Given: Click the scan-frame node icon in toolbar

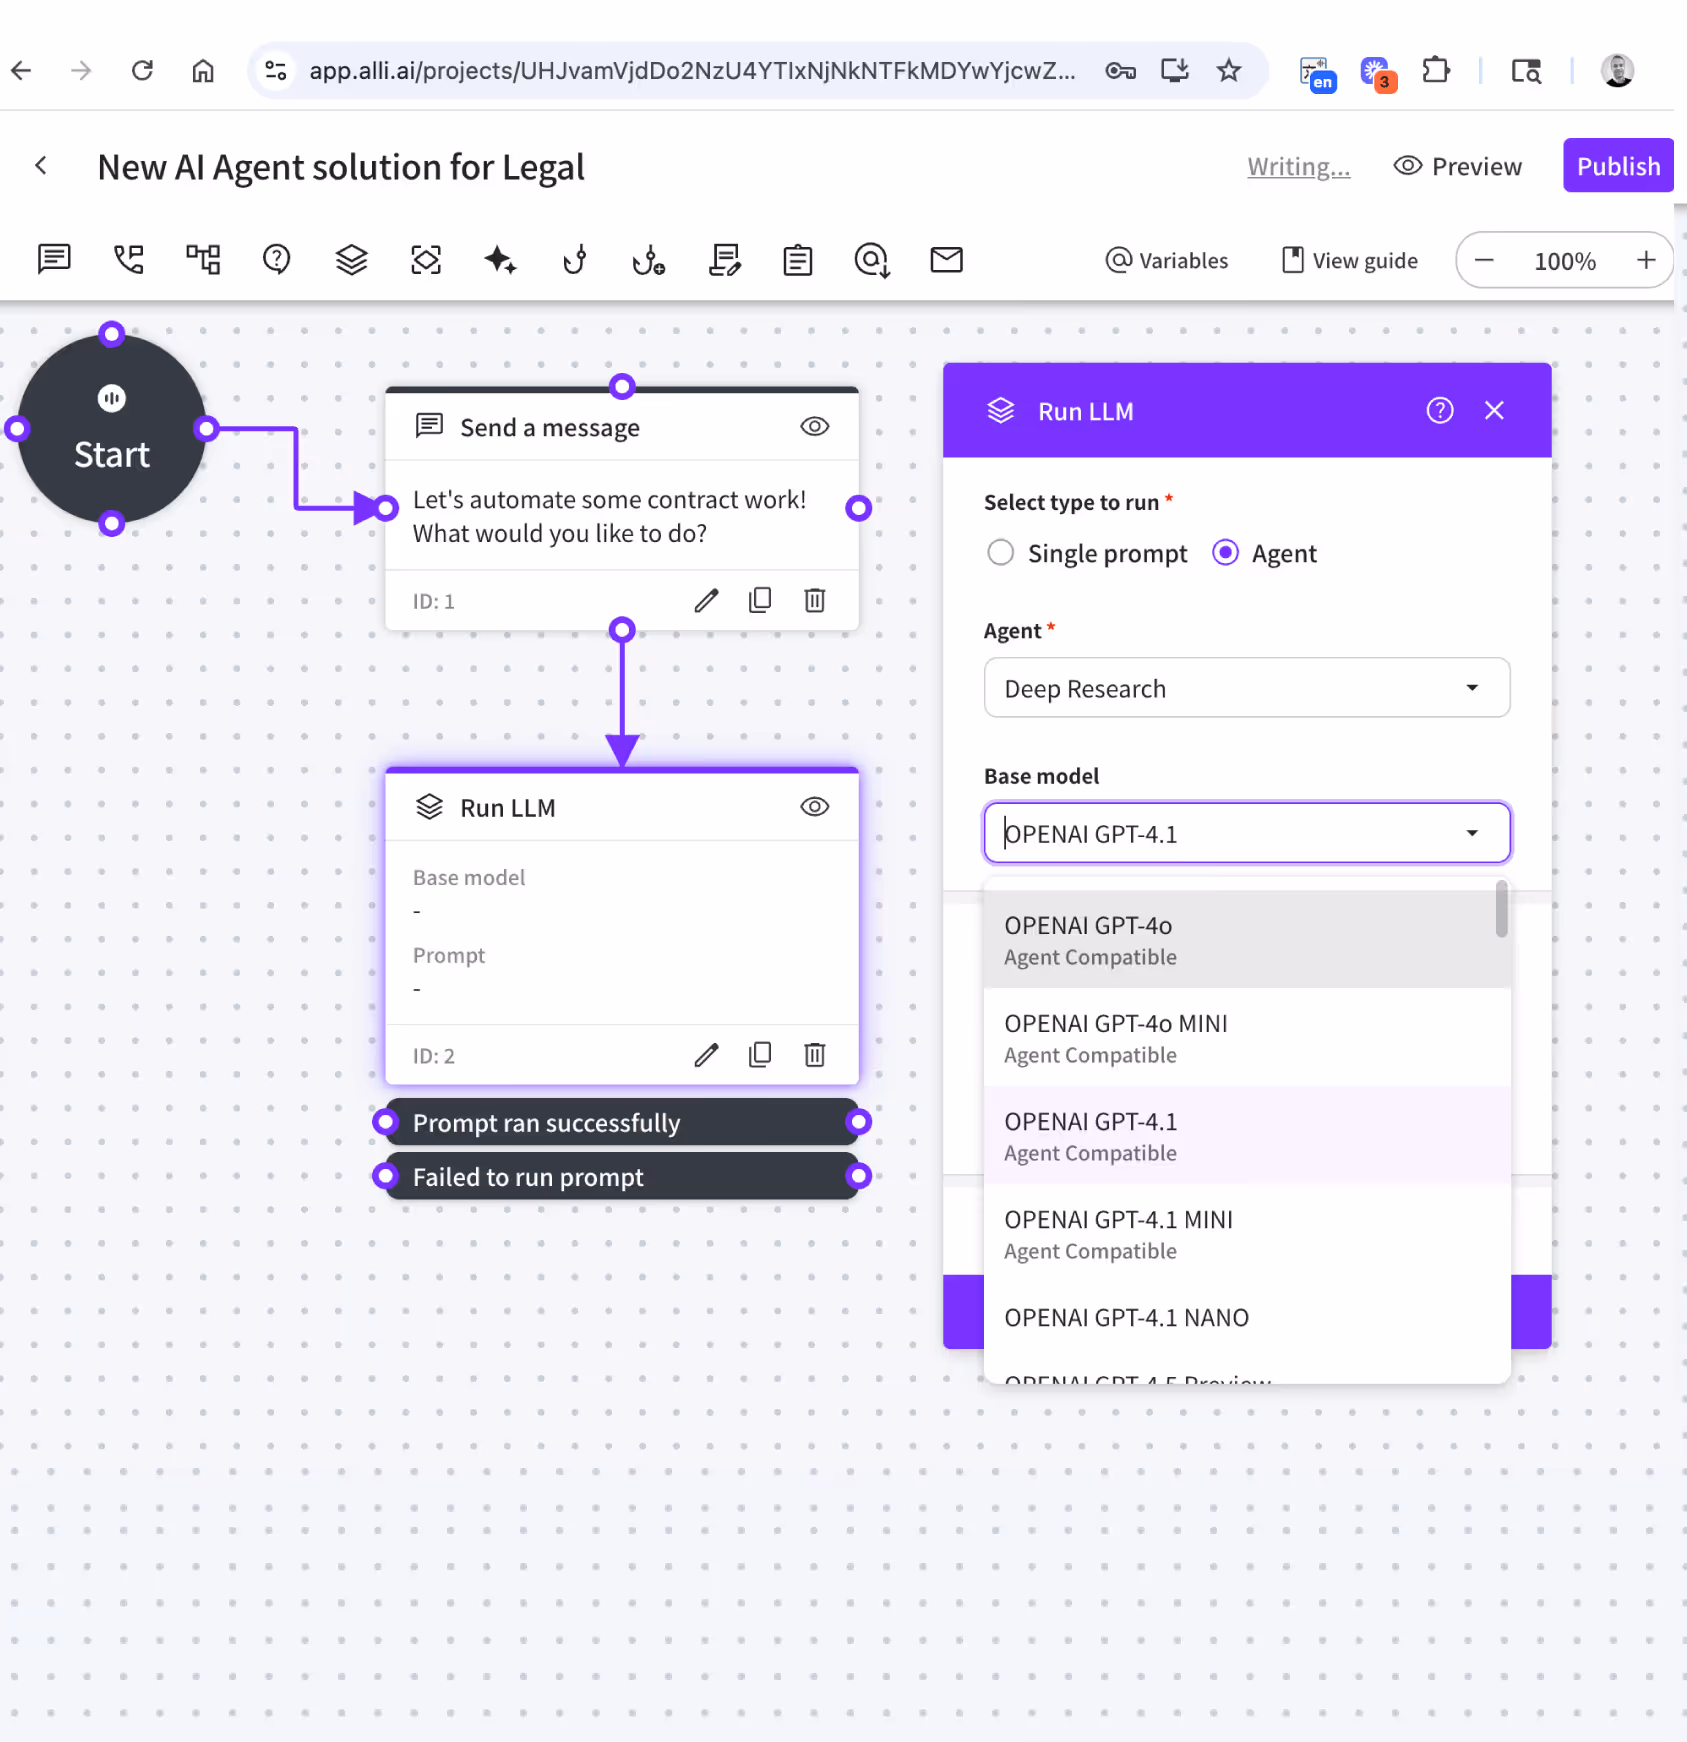Looking at the screenshot, I should pyautogui.click(x=426, y=260).
